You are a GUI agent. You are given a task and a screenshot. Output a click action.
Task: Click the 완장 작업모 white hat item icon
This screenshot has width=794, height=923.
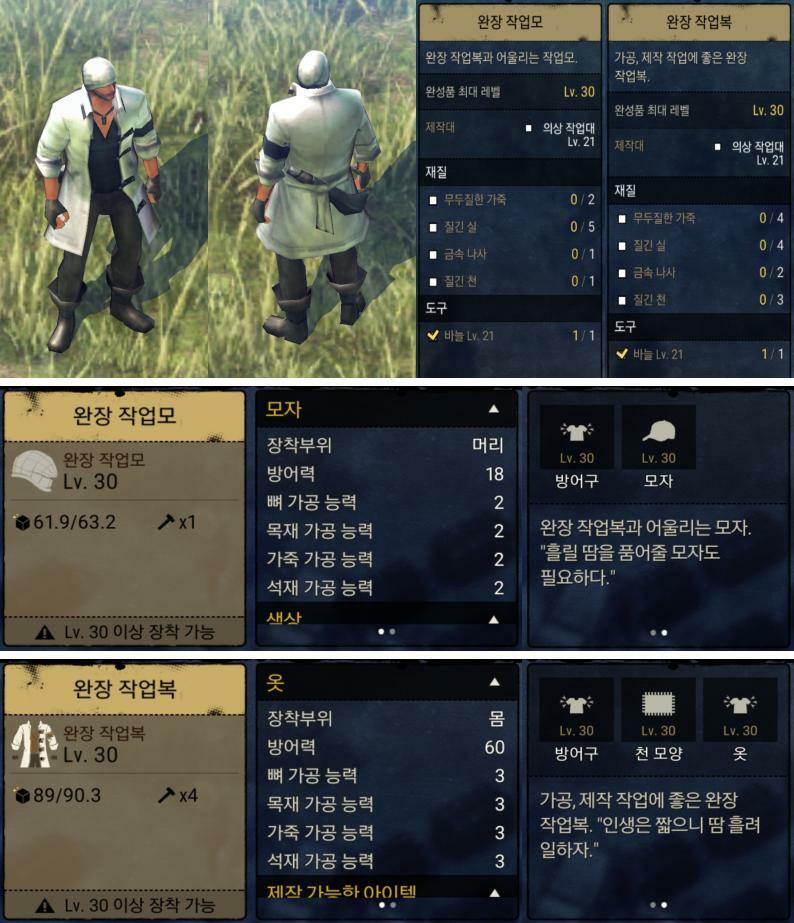tap(34, 471)
